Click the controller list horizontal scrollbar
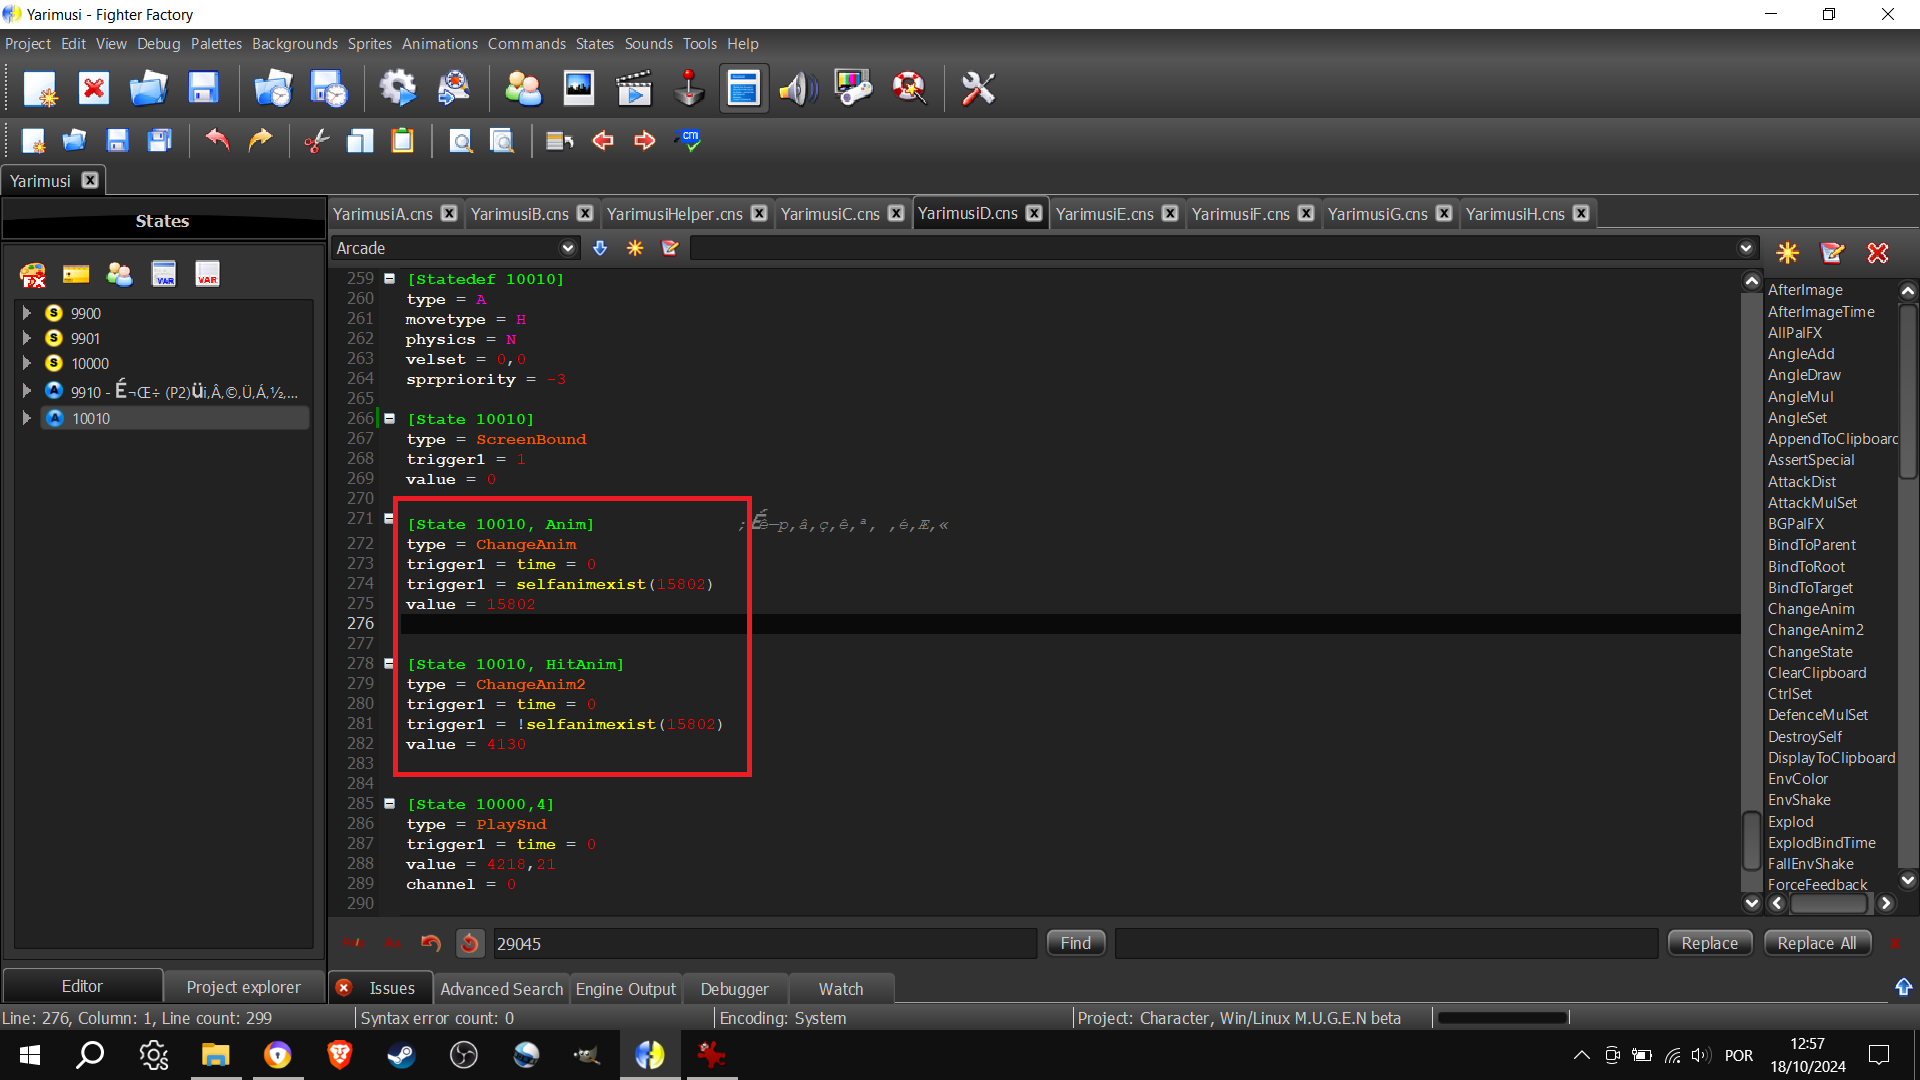Image resolution: width=1920 pixels, height=1080 pixels. tap(1829, 903)
